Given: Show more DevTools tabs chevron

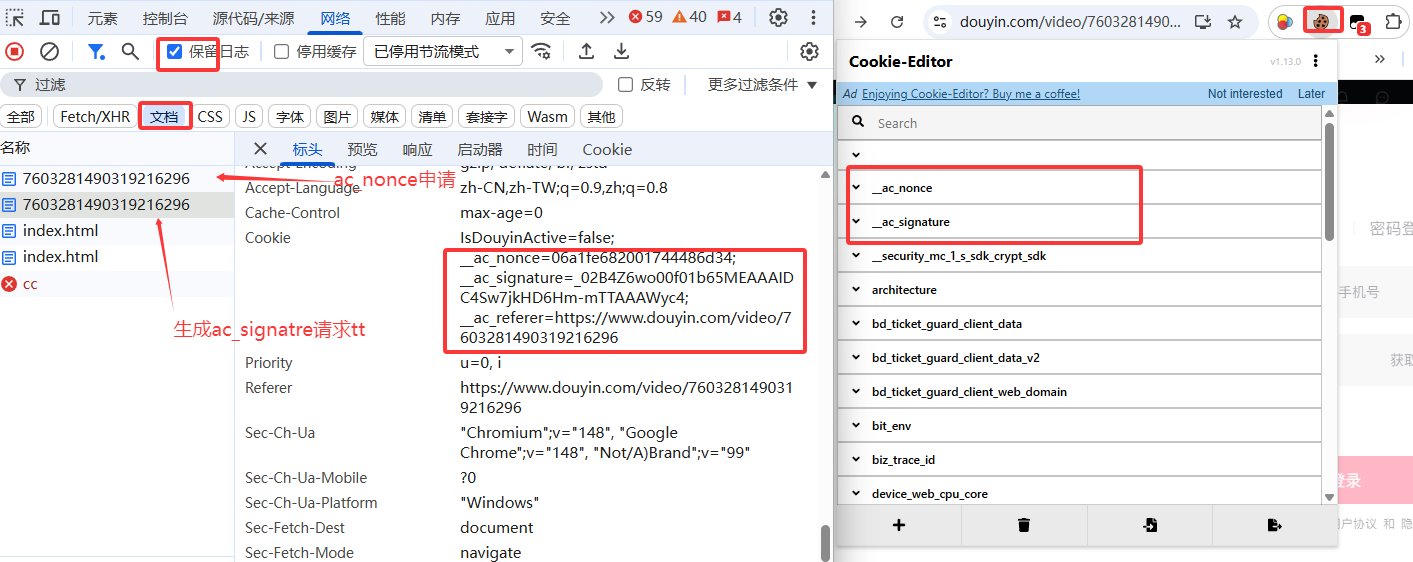Looking at the screenshot, I should tap(607, 17).
